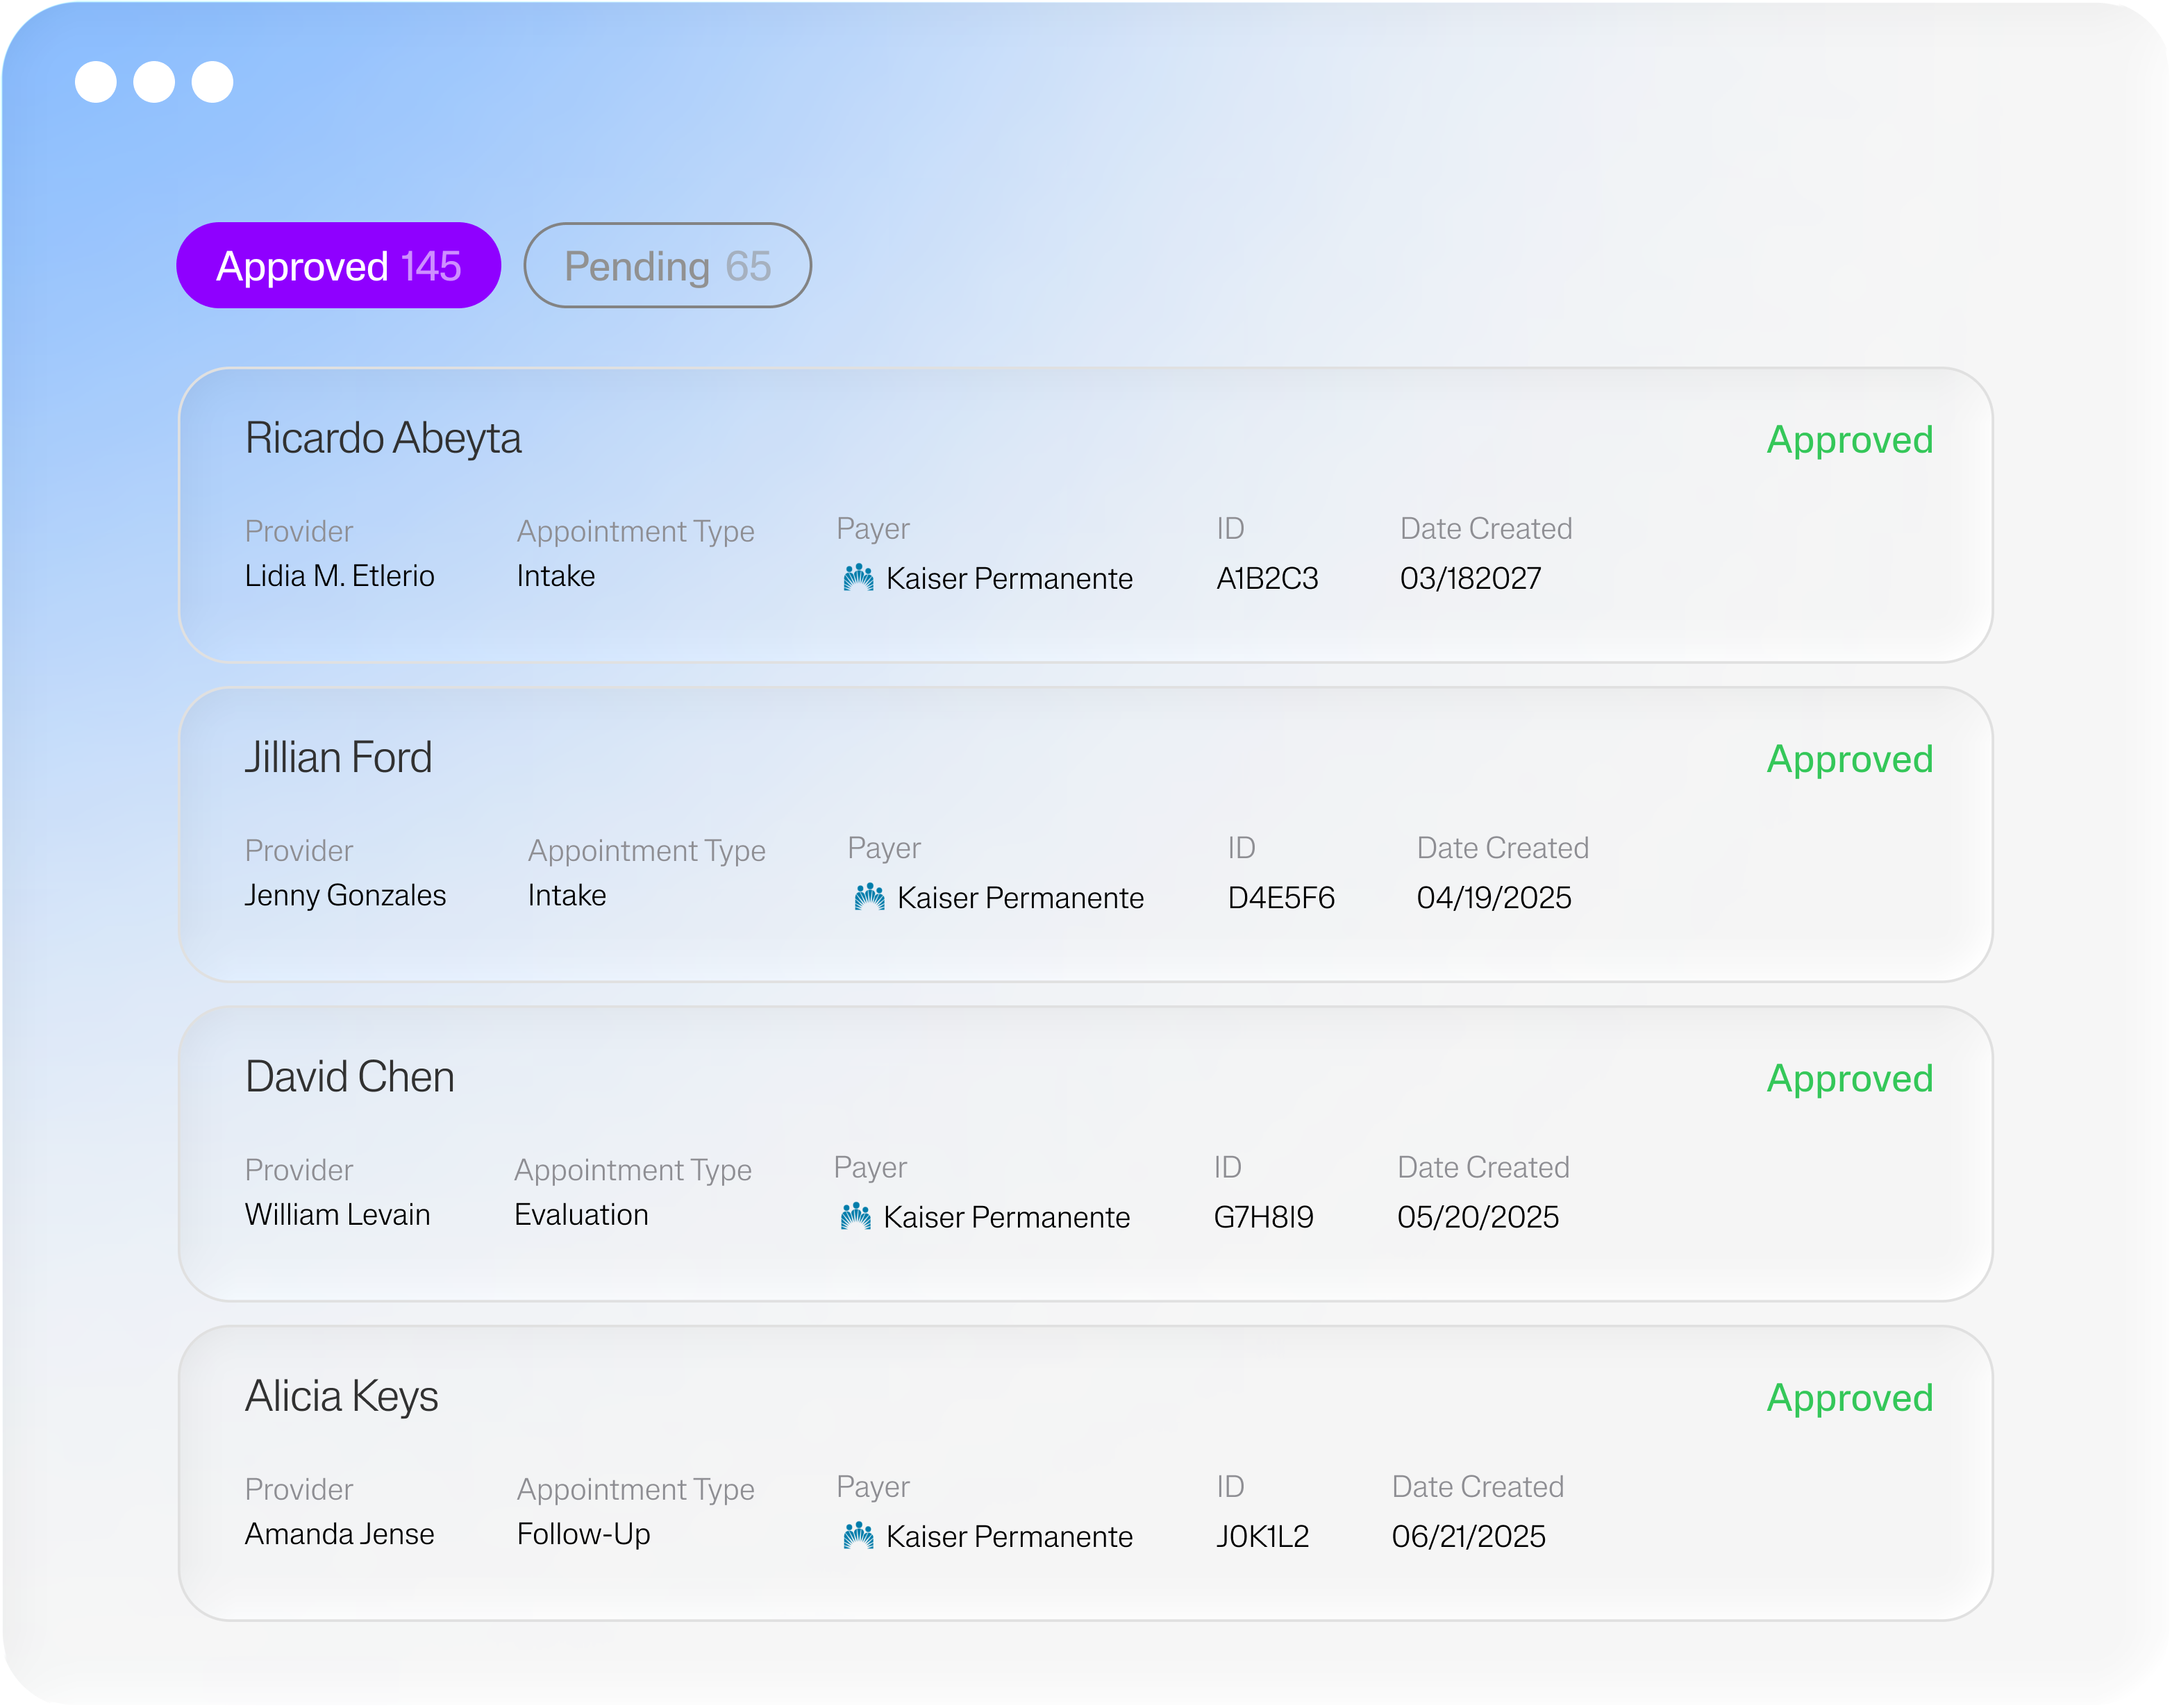Click provider name William Levain
The height and width of the screenshot is (1708, 2172).
pyautogui.click(x=337, y=1214)
